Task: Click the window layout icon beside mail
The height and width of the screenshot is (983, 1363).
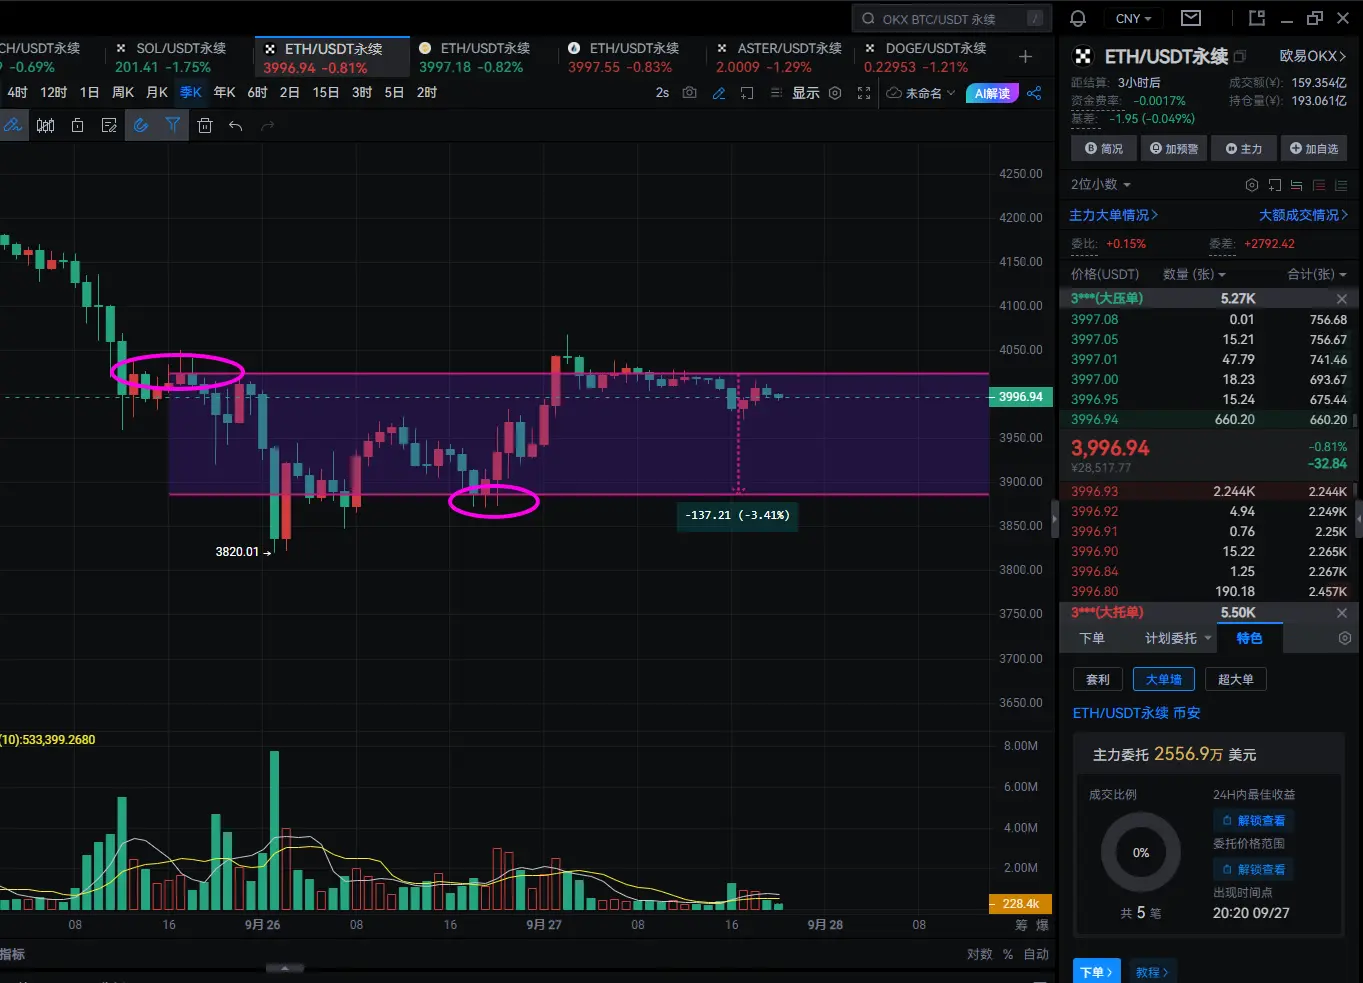Action: coord(1257,18)
